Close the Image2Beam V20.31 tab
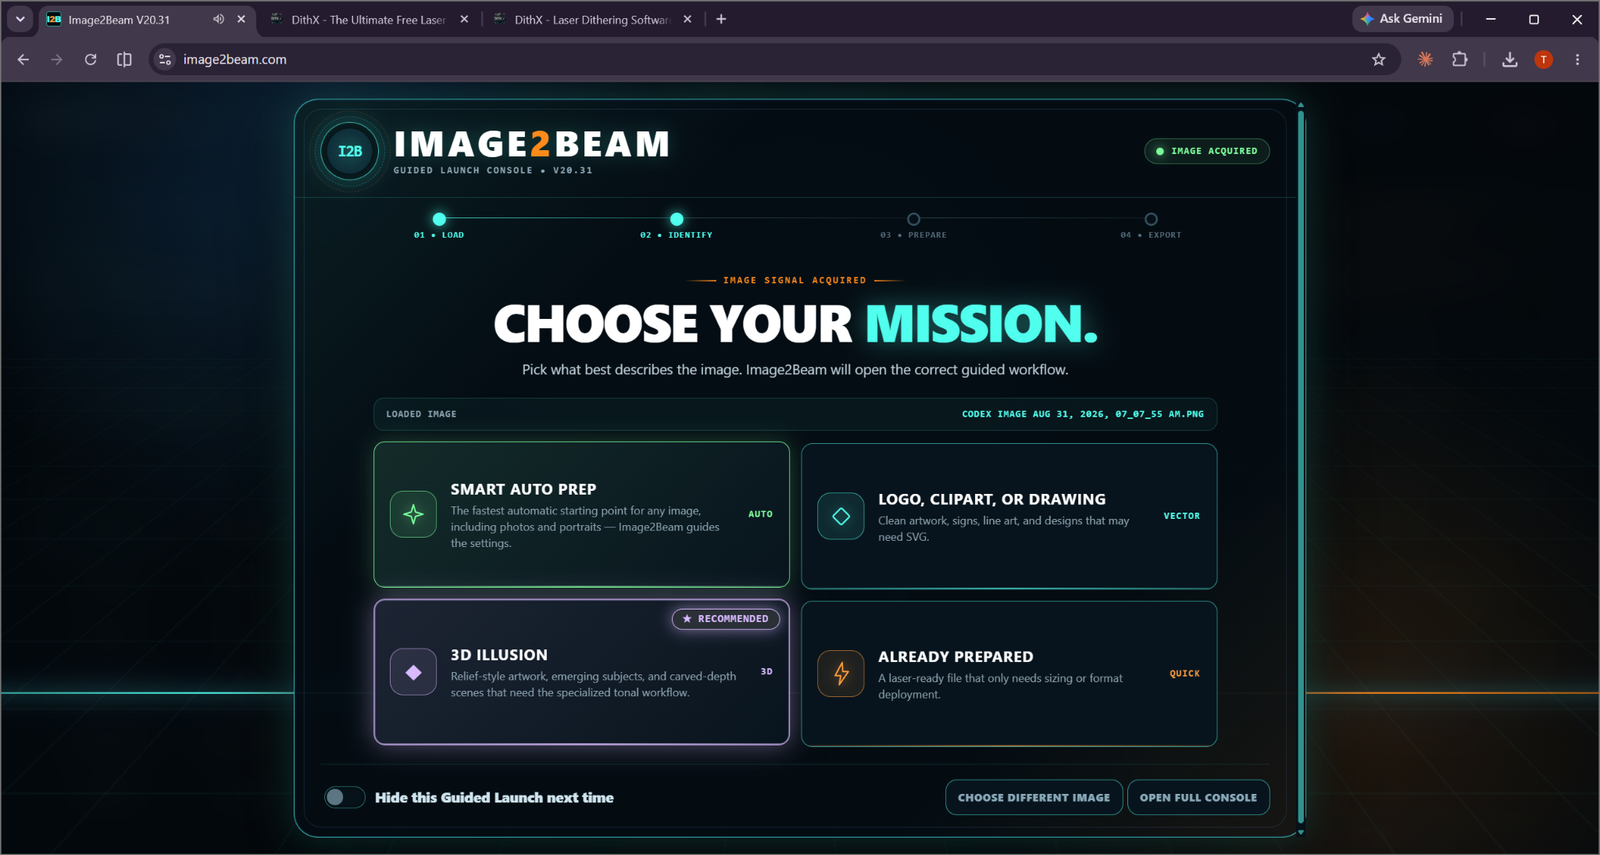The image size is (1600, 855). coord(241,19)
